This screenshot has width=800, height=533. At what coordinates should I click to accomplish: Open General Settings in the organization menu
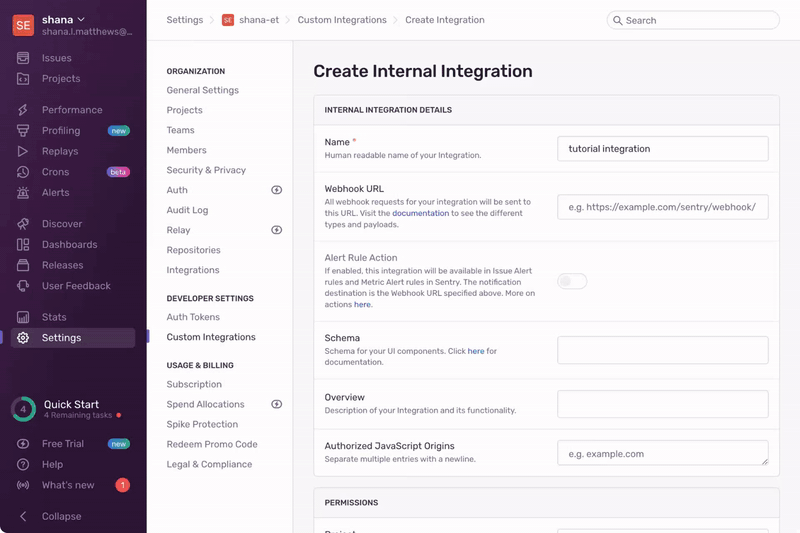click(x=202, y=90)
